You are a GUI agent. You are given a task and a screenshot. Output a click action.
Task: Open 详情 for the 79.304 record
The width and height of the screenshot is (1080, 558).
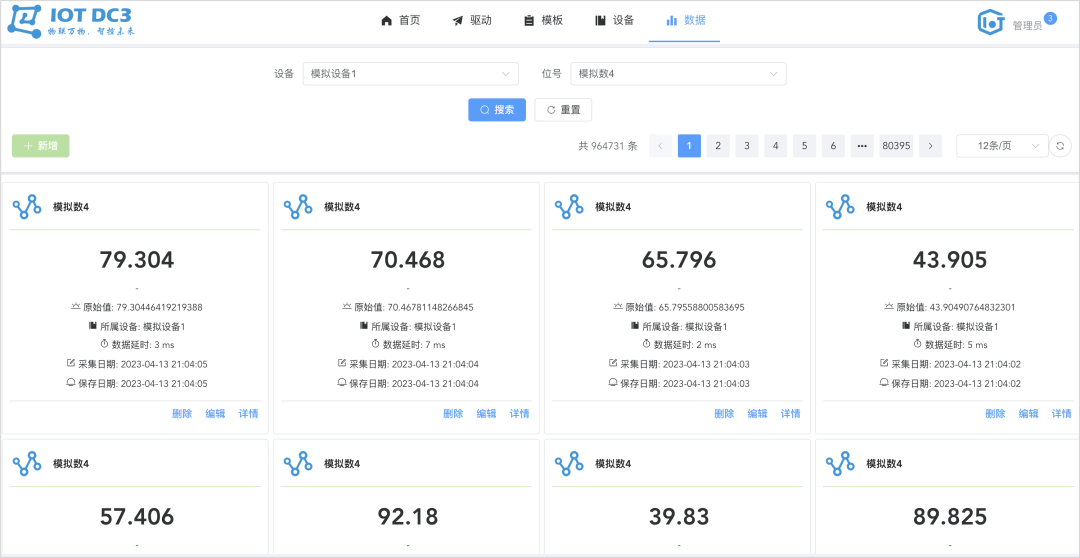pos(249,414)
